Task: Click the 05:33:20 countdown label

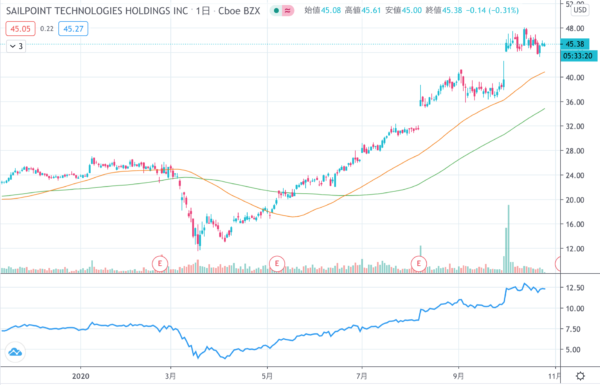Action: 578,56
